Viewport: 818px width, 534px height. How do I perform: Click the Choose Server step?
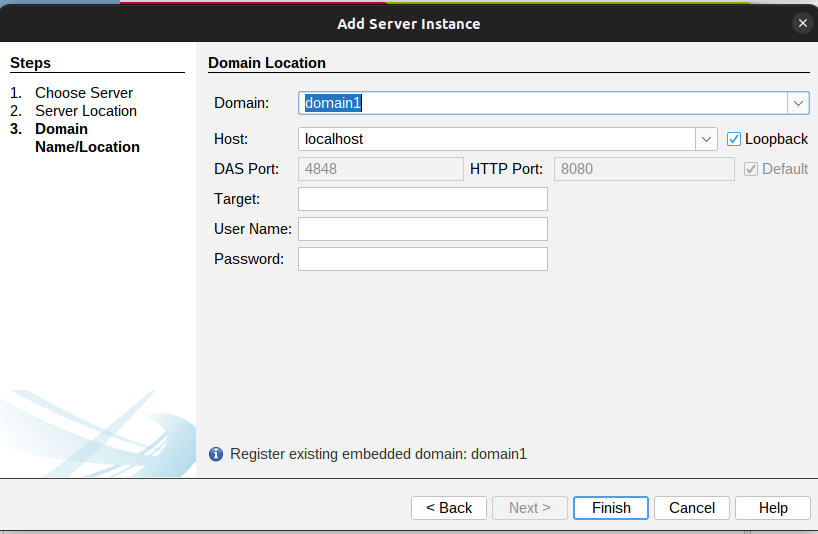(84, 93)
